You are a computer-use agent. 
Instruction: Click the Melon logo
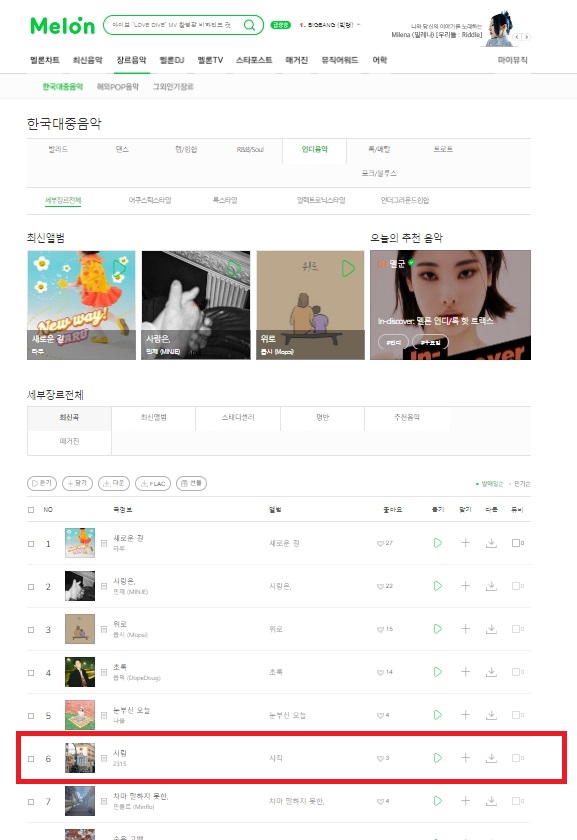coord(63,26)
